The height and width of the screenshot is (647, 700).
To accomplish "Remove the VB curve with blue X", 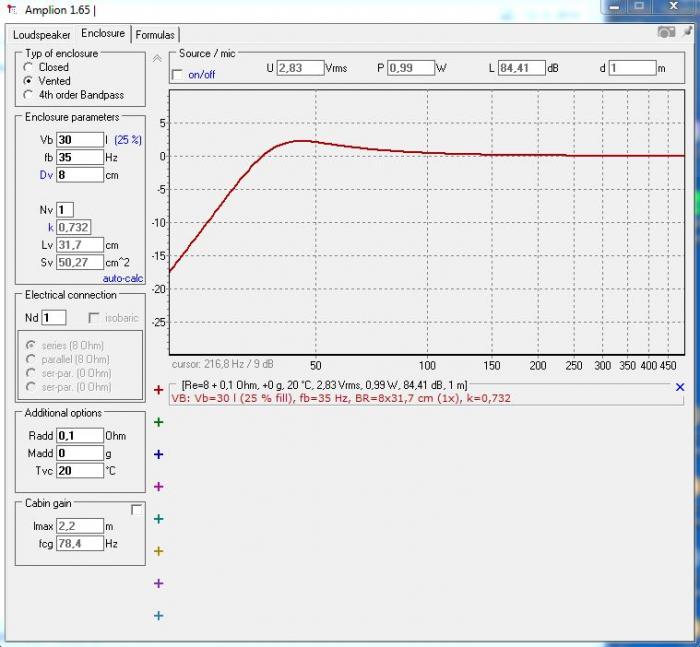I will tap(680, 387).
